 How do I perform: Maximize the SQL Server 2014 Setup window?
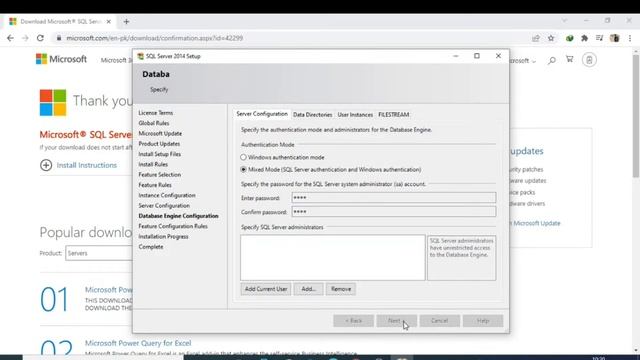pos(477,56)
